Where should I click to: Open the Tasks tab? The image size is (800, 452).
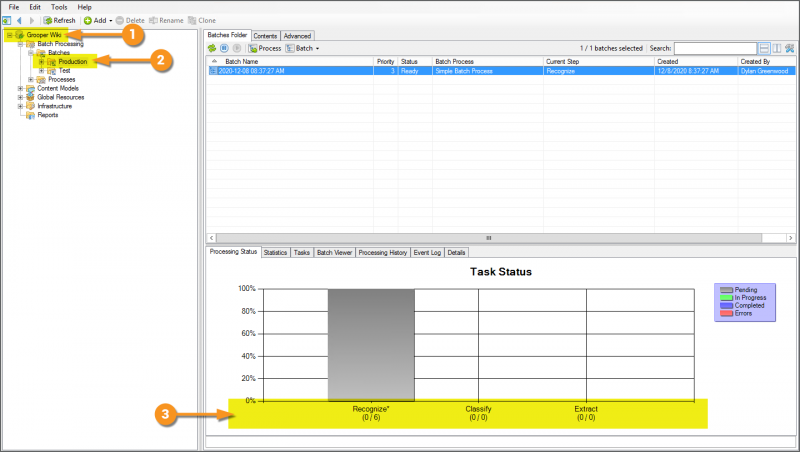pos(302,253)
